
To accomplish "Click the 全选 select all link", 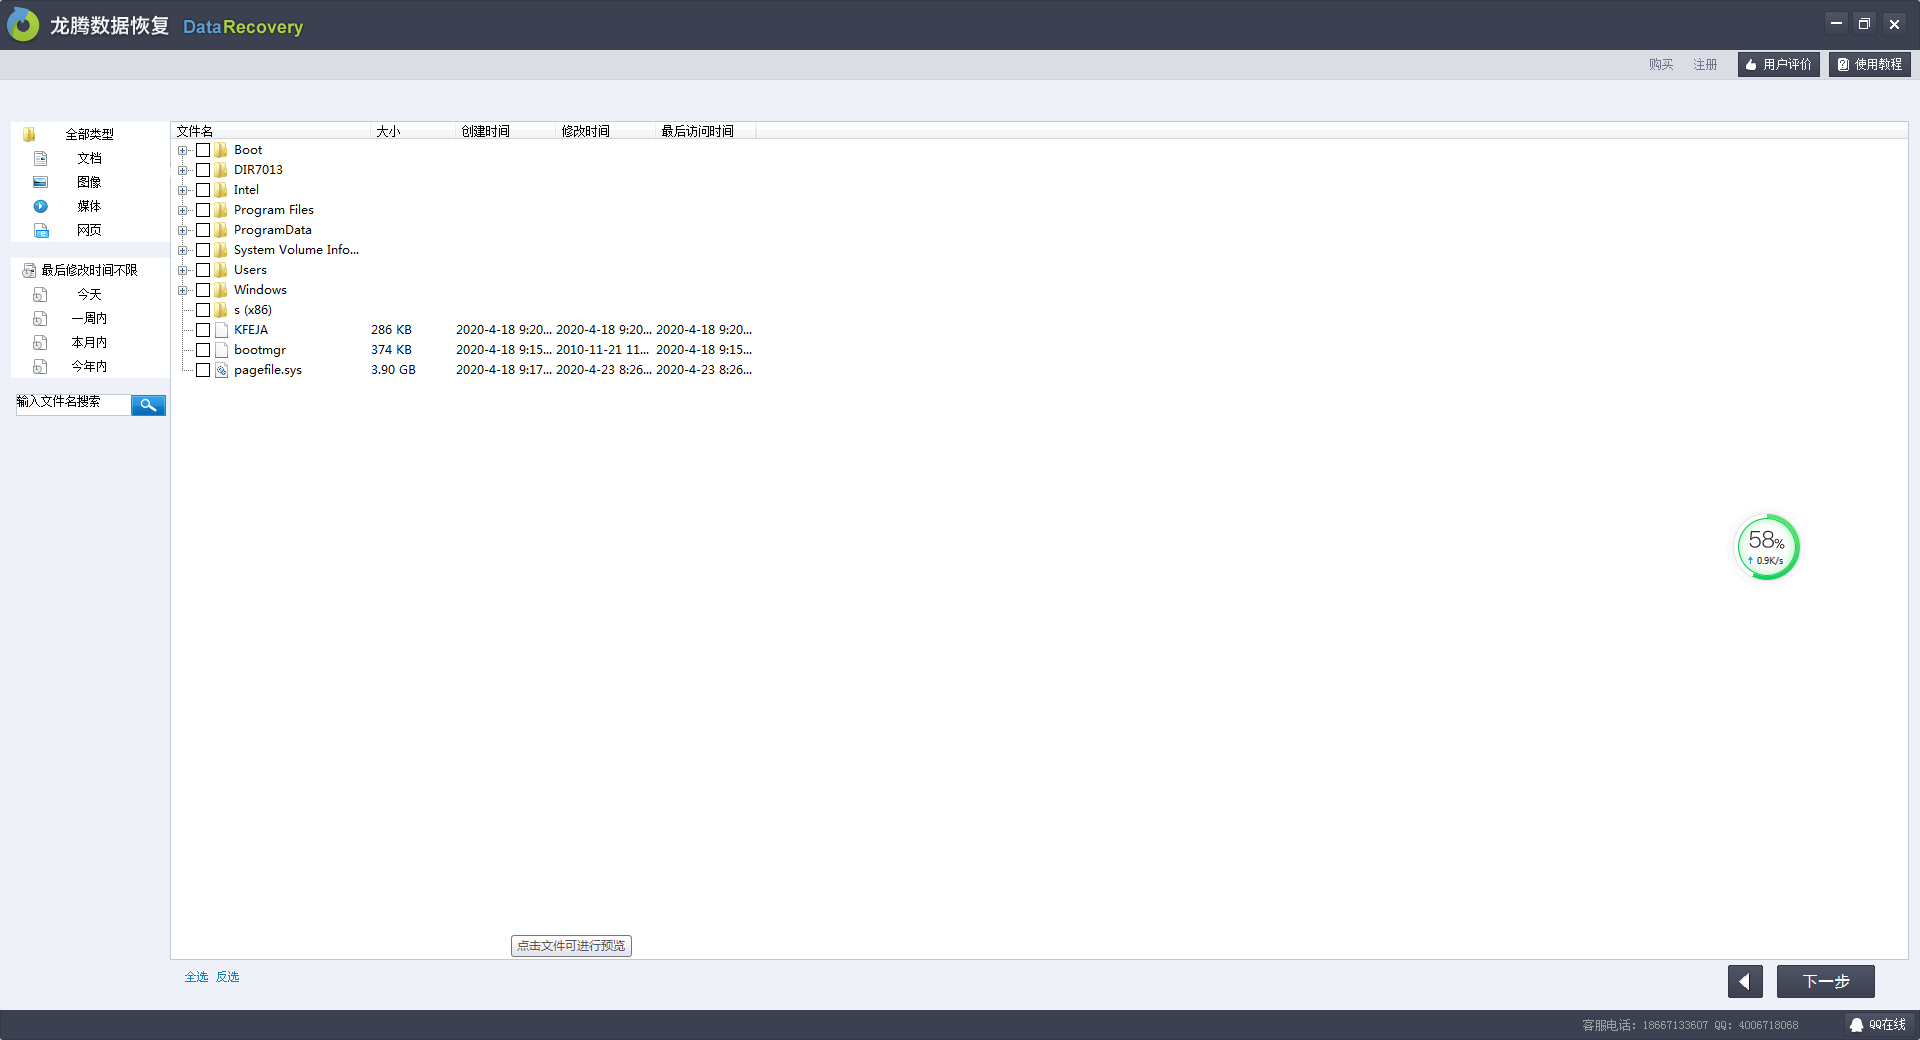I will 196,977.
